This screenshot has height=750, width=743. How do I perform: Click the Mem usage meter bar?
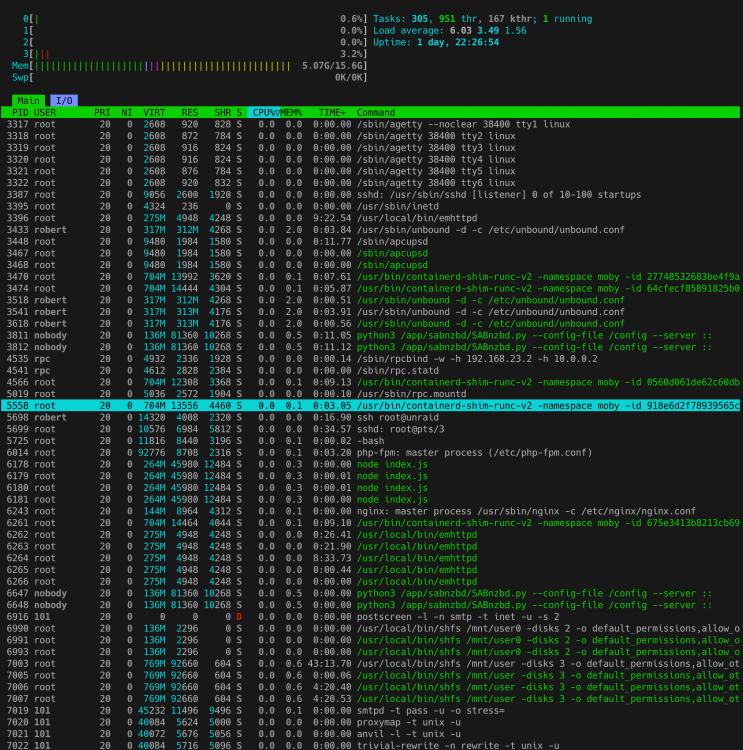click(190, 66)
